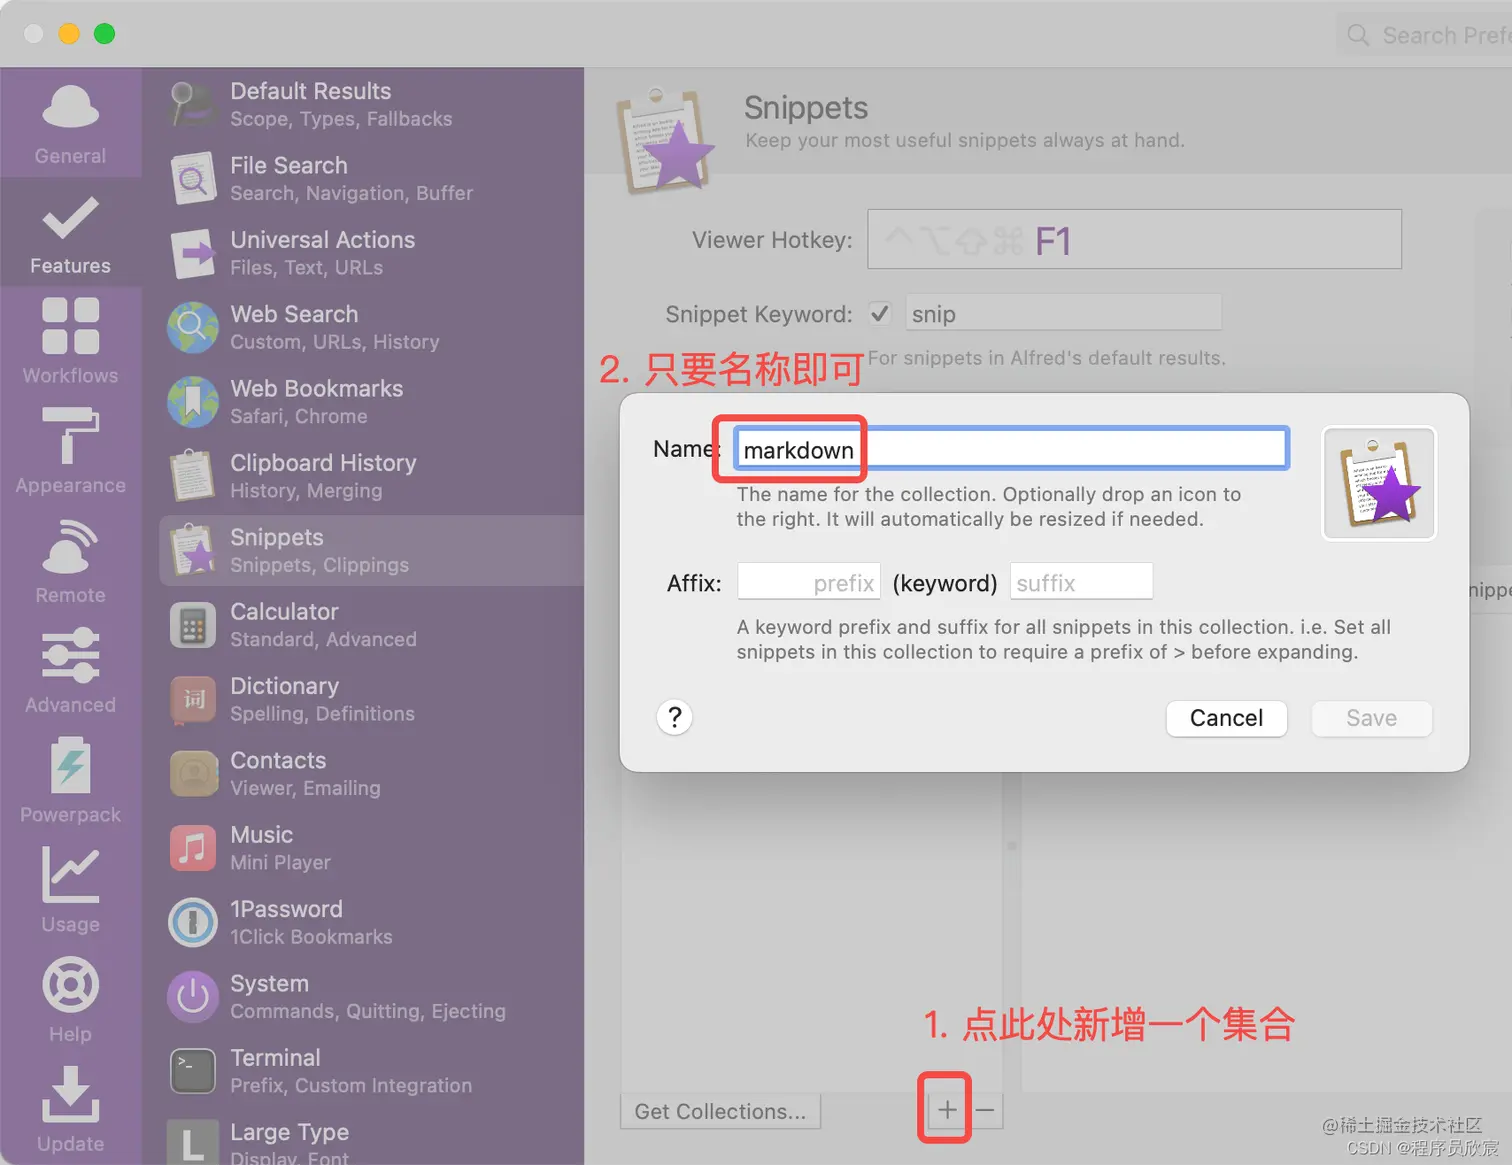Switch to the Workflows section
Screen dimensions: 1512x1165
[x=69, y=342]
